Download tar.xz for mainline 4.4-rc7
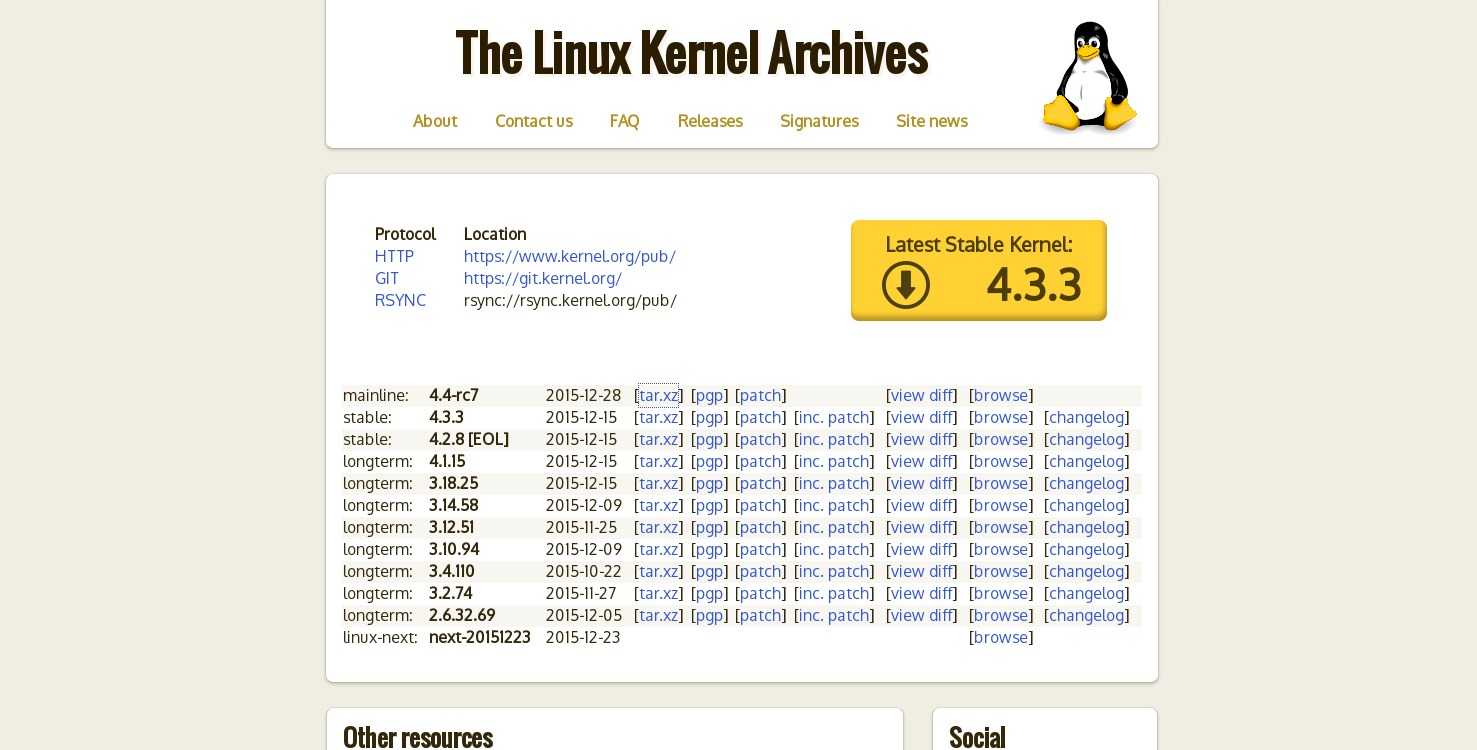This screenshot has width=1477, height=750. point(658,395)
